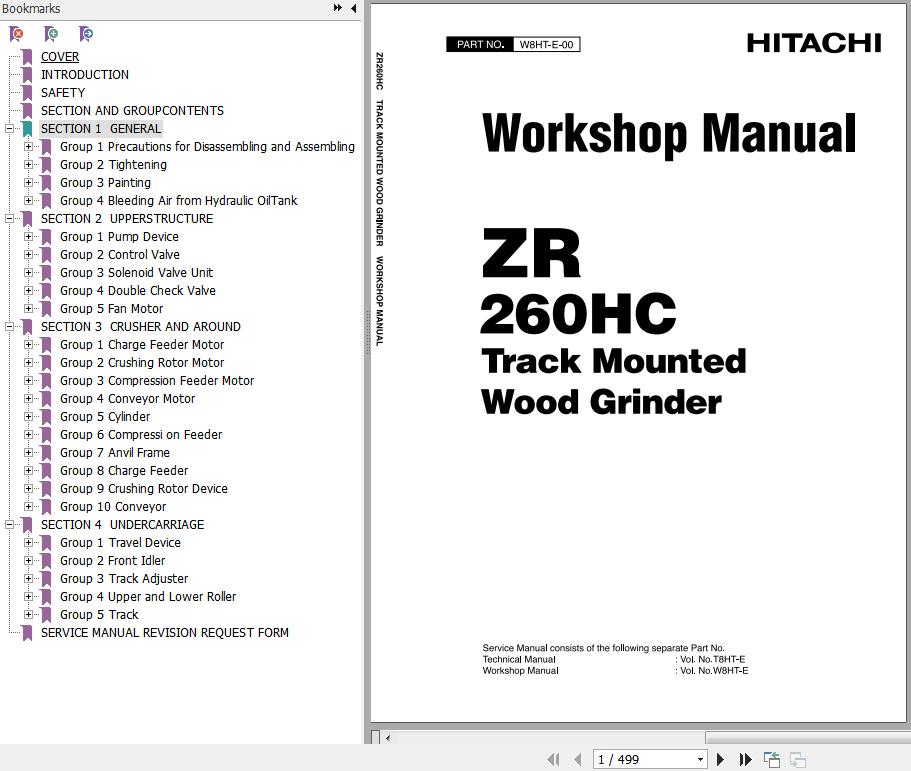Screen dimensions: 911x771
Task: Click the bookmark go-to arrow icon
Action: [86, 34]
